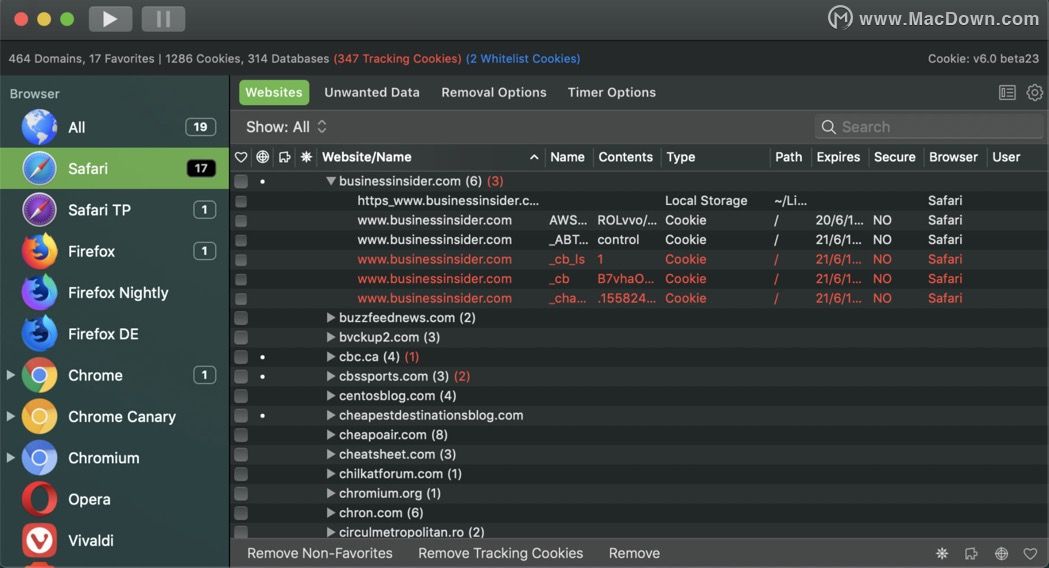Click the heart favorite icon in bottom bar
Screen dimensions: 1049x568
point(1030,553)
